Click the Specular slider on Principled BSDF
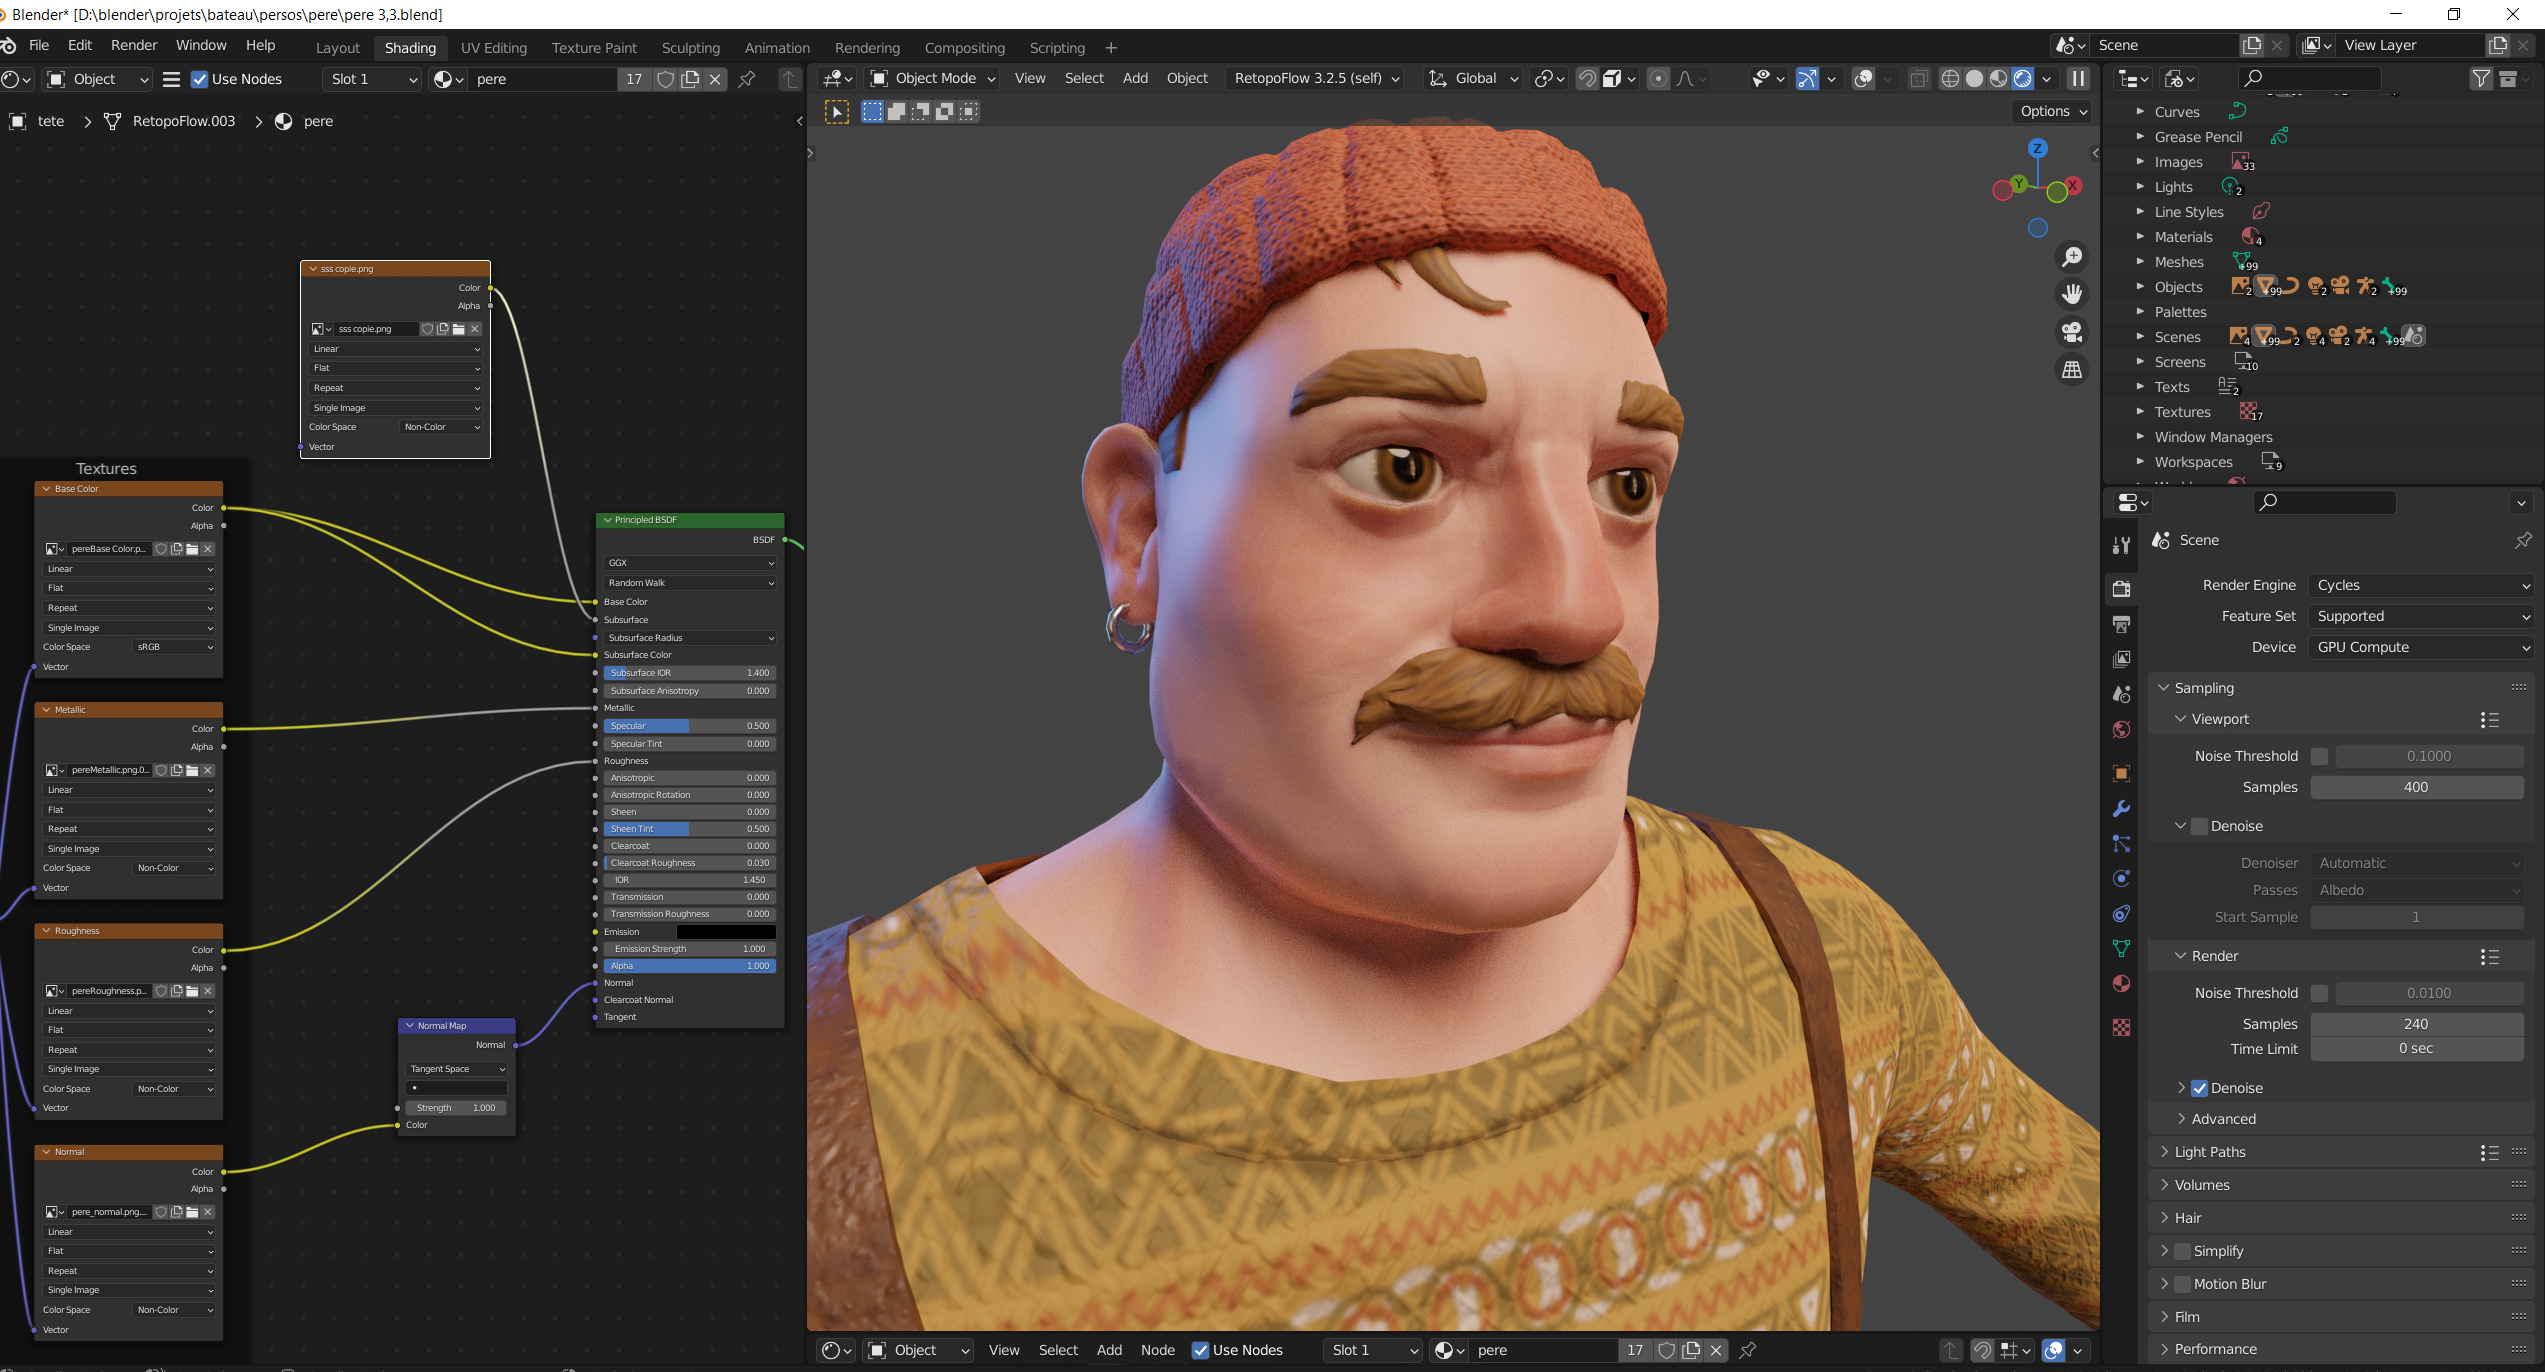Image resolution: width=2545 pixels, height=1372 pixels. coord(690,726)
